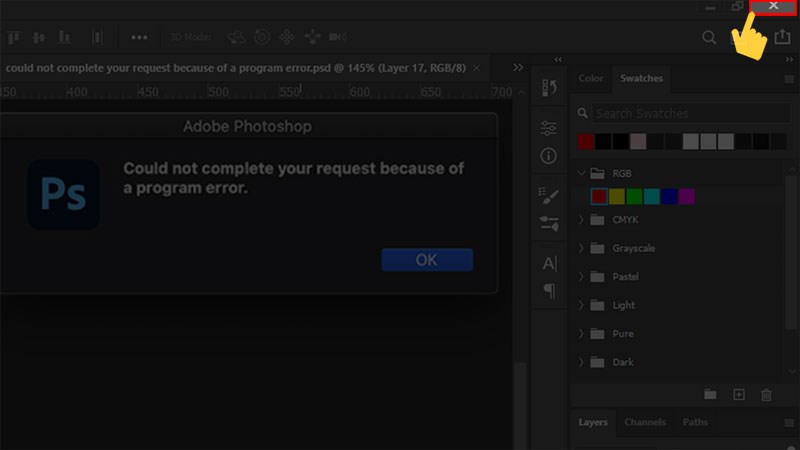Open the Character panel icon
The image size is (800, 450).
tap(549, 263)
